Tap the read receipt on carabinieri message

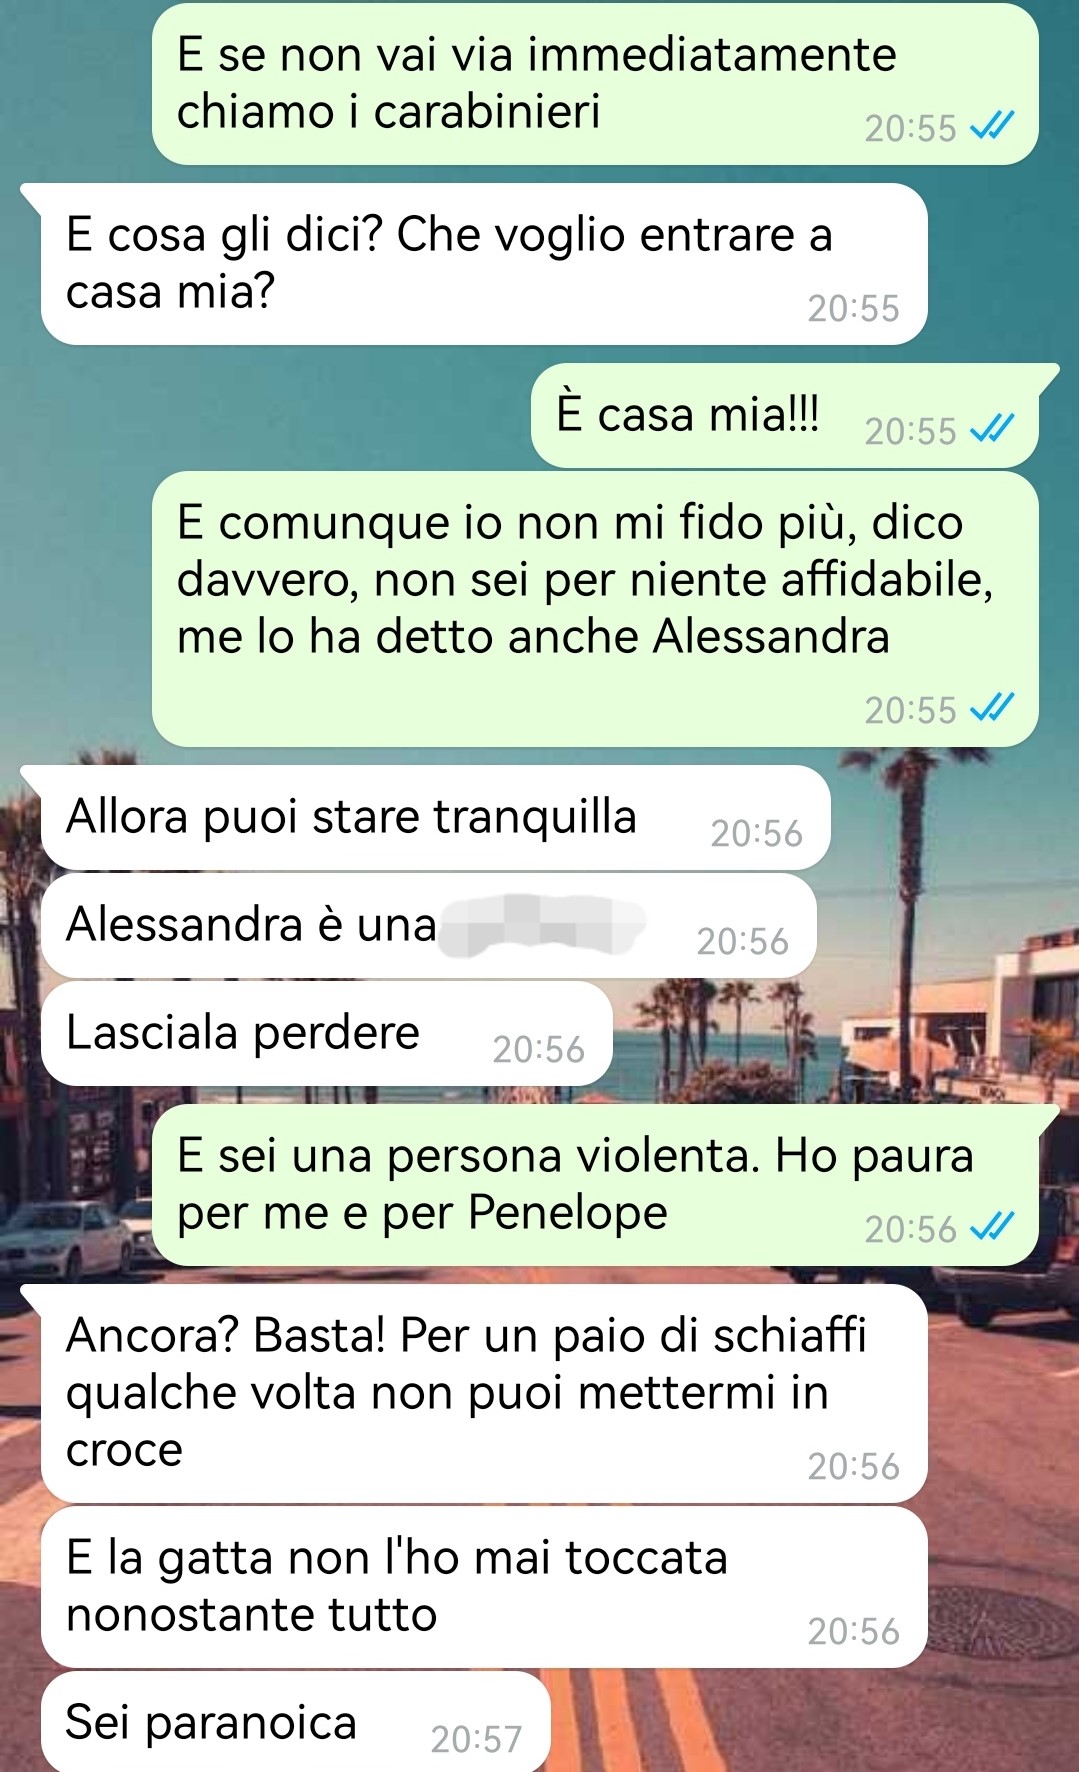pos(992,126)
